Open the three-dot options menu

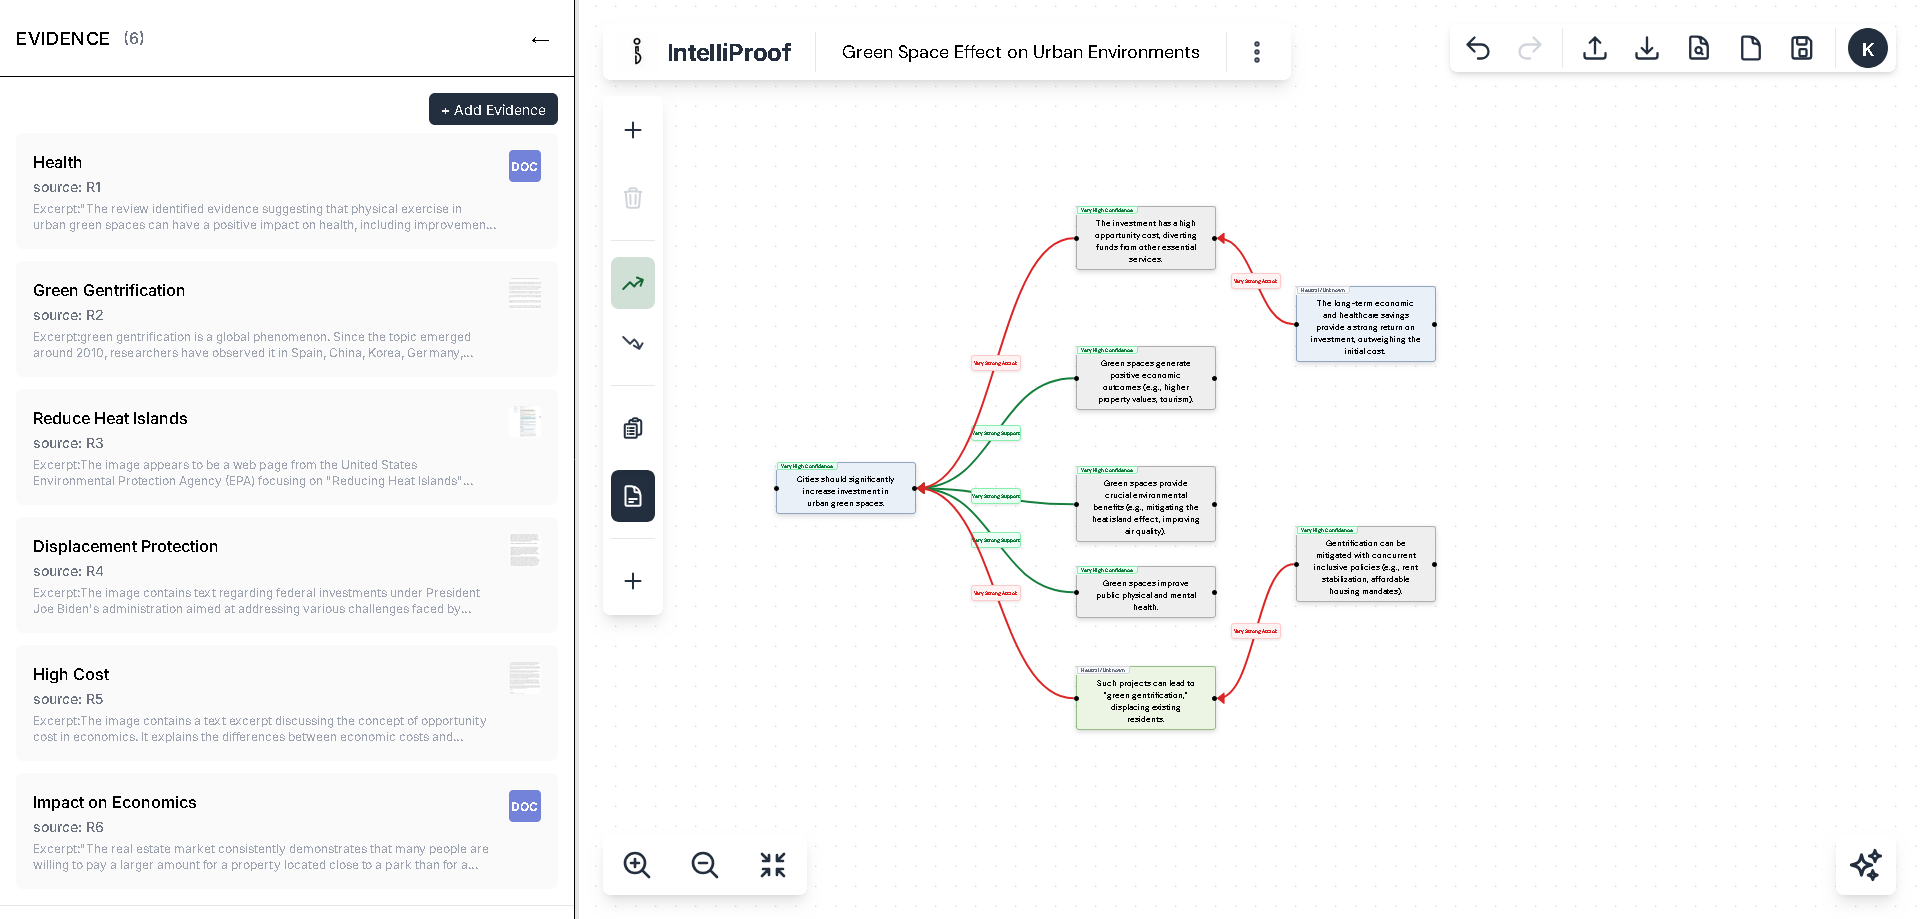pos(1257,52)
